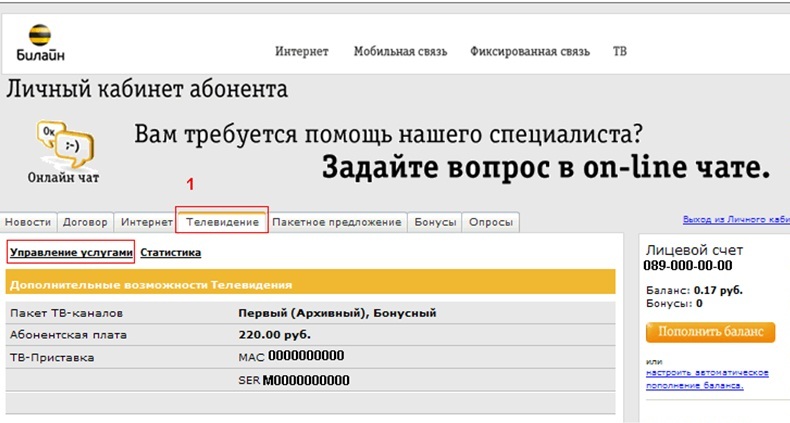
Task: Click the Бонусы: 0 text
Action: (x=674, y=304)
